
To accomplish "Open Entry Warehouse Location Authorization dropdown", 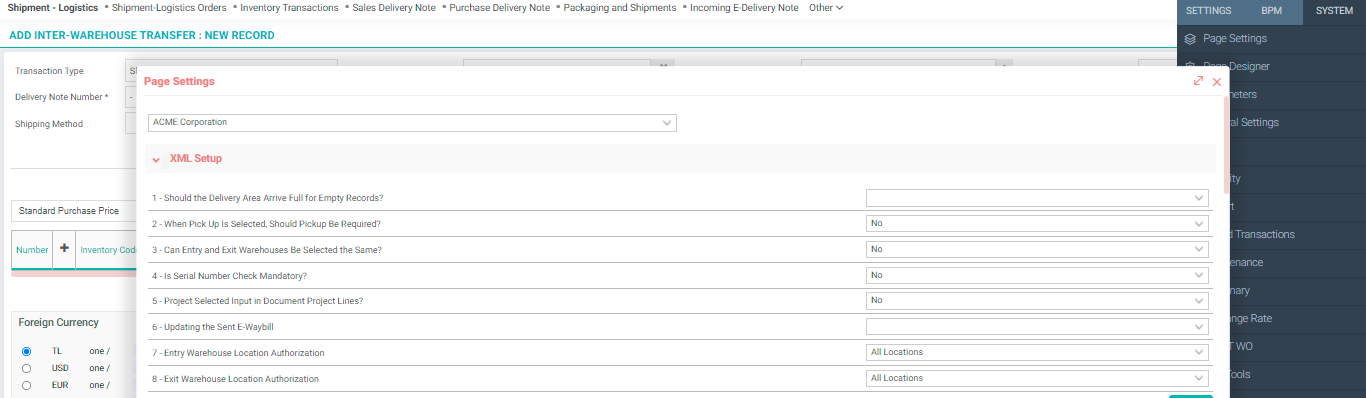I will 1037,352.
